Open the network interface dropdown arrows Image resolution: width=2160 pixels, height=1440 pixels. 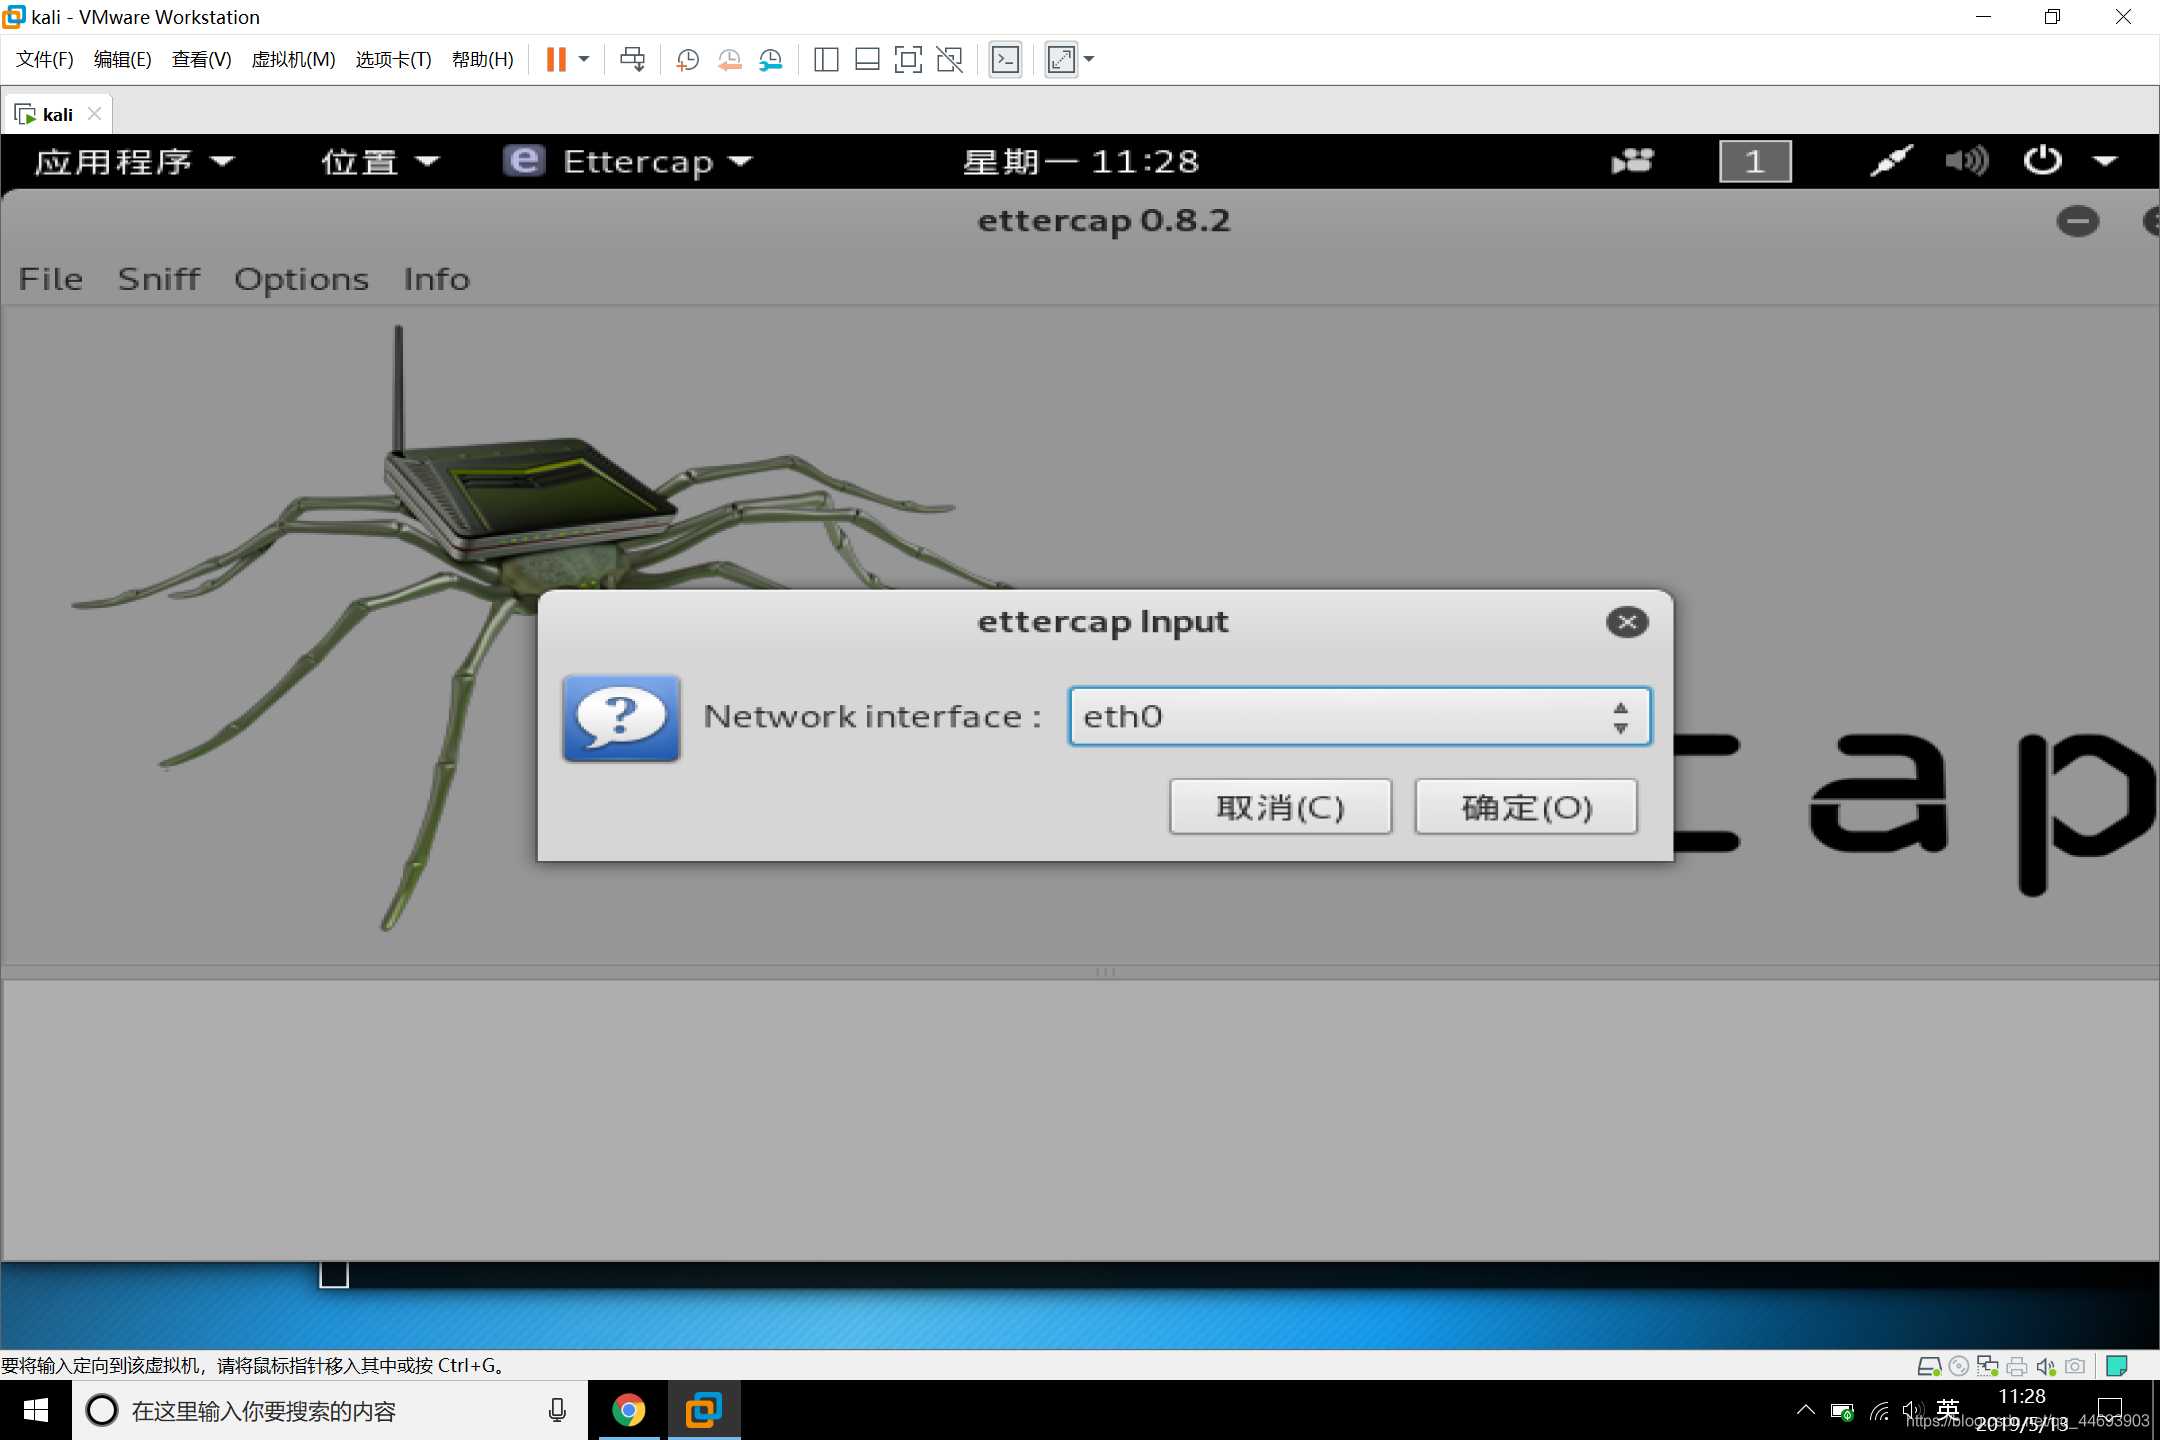point(1620,717)
